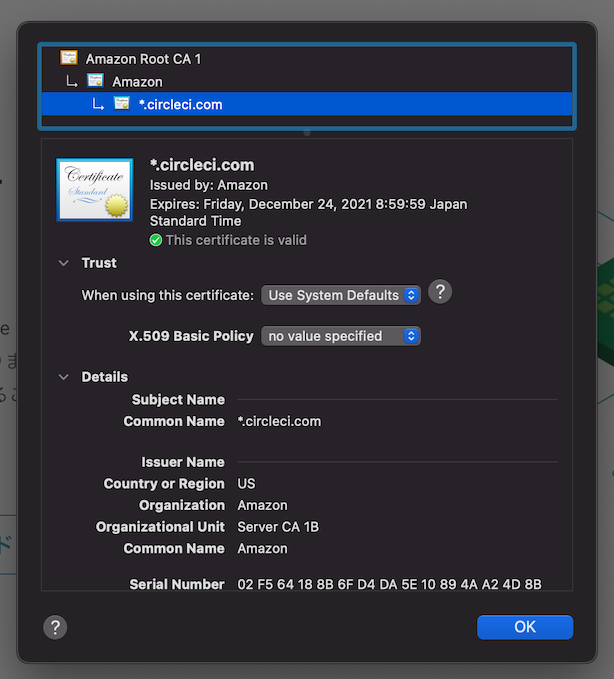Open help for trust settings question mark

point(440,291)
